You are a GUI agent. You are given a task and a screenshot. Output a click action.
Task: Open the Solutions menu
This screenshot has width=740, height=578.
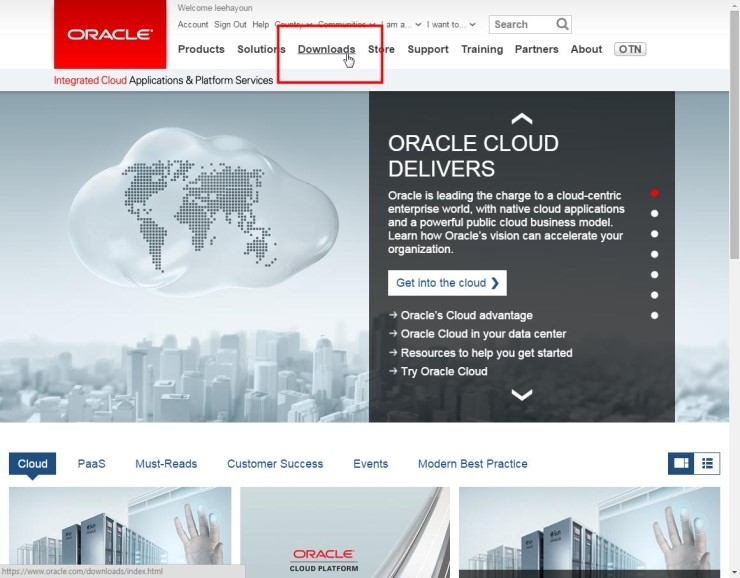[x=261, y=49]
